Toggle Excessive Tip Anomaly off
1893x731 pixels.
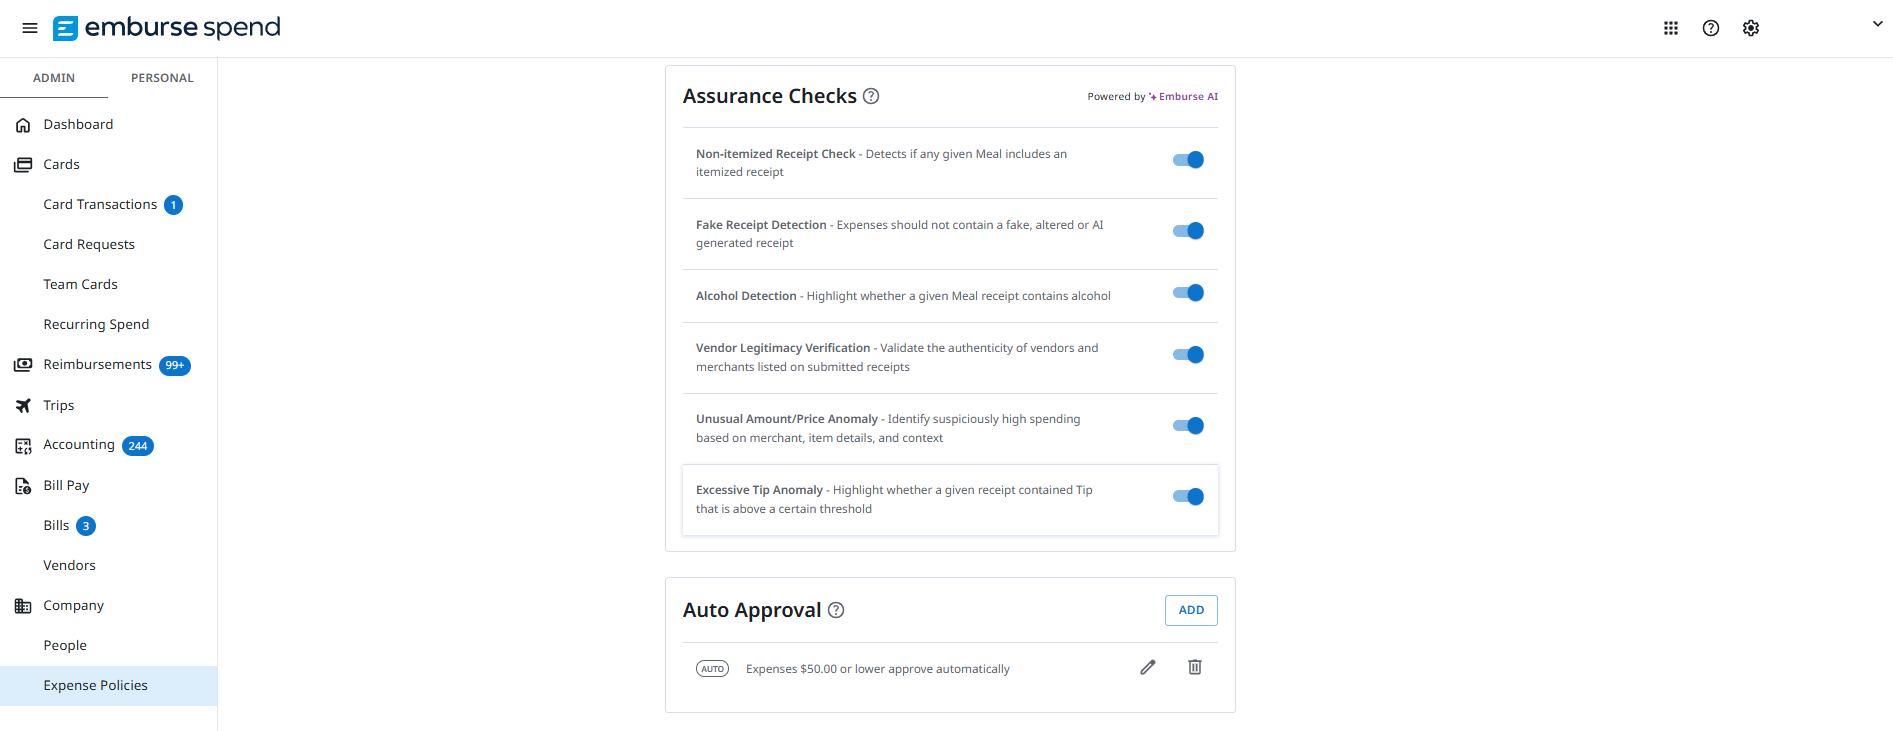click(1187, 496)
